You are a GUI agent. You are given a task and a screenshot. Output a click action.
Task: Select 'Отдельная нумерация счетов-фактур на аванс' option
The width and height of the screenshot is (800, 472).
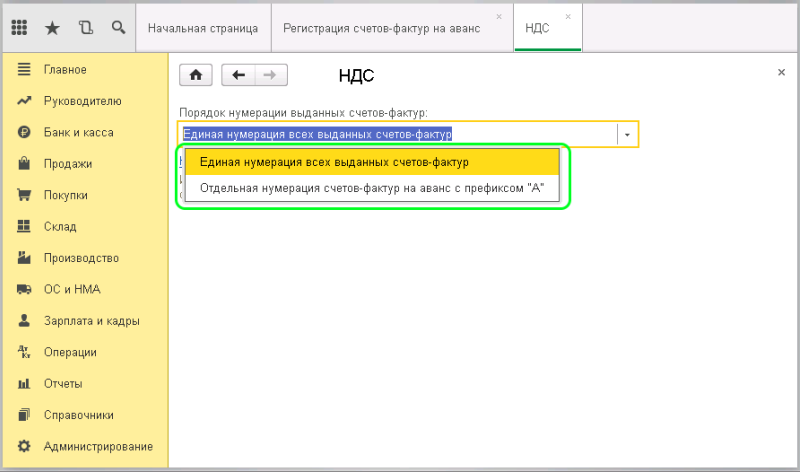372,188
